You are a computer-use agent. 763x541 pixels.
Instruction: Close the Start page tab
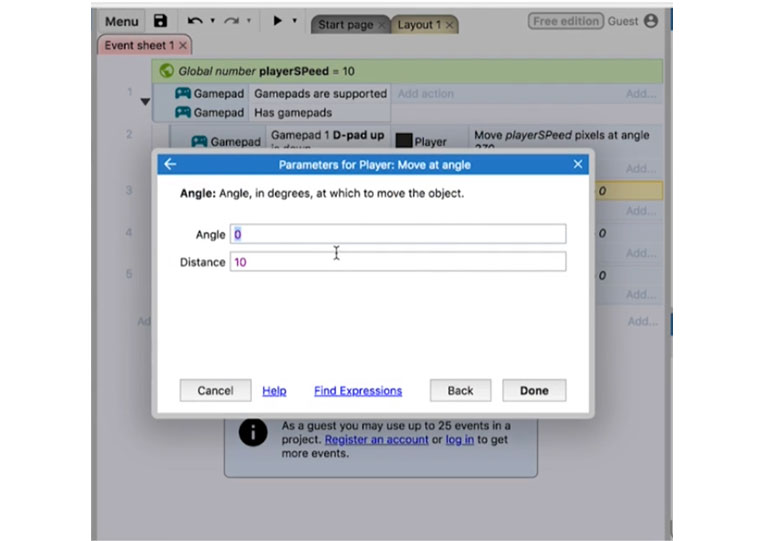pyautogui.click(x=382, y=25)
